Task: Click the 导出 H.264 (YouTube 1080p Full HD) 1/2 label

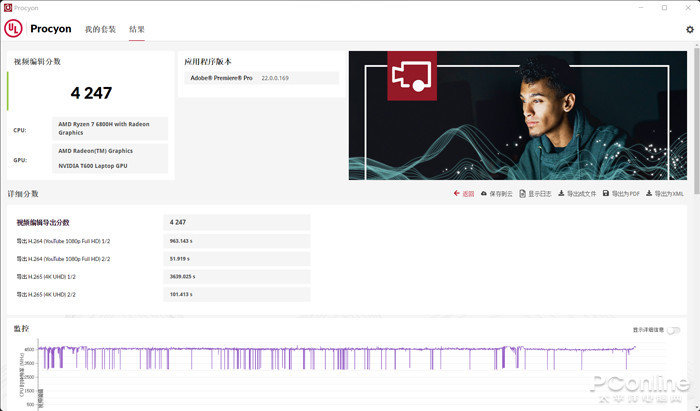Action: tap(63, 241)
